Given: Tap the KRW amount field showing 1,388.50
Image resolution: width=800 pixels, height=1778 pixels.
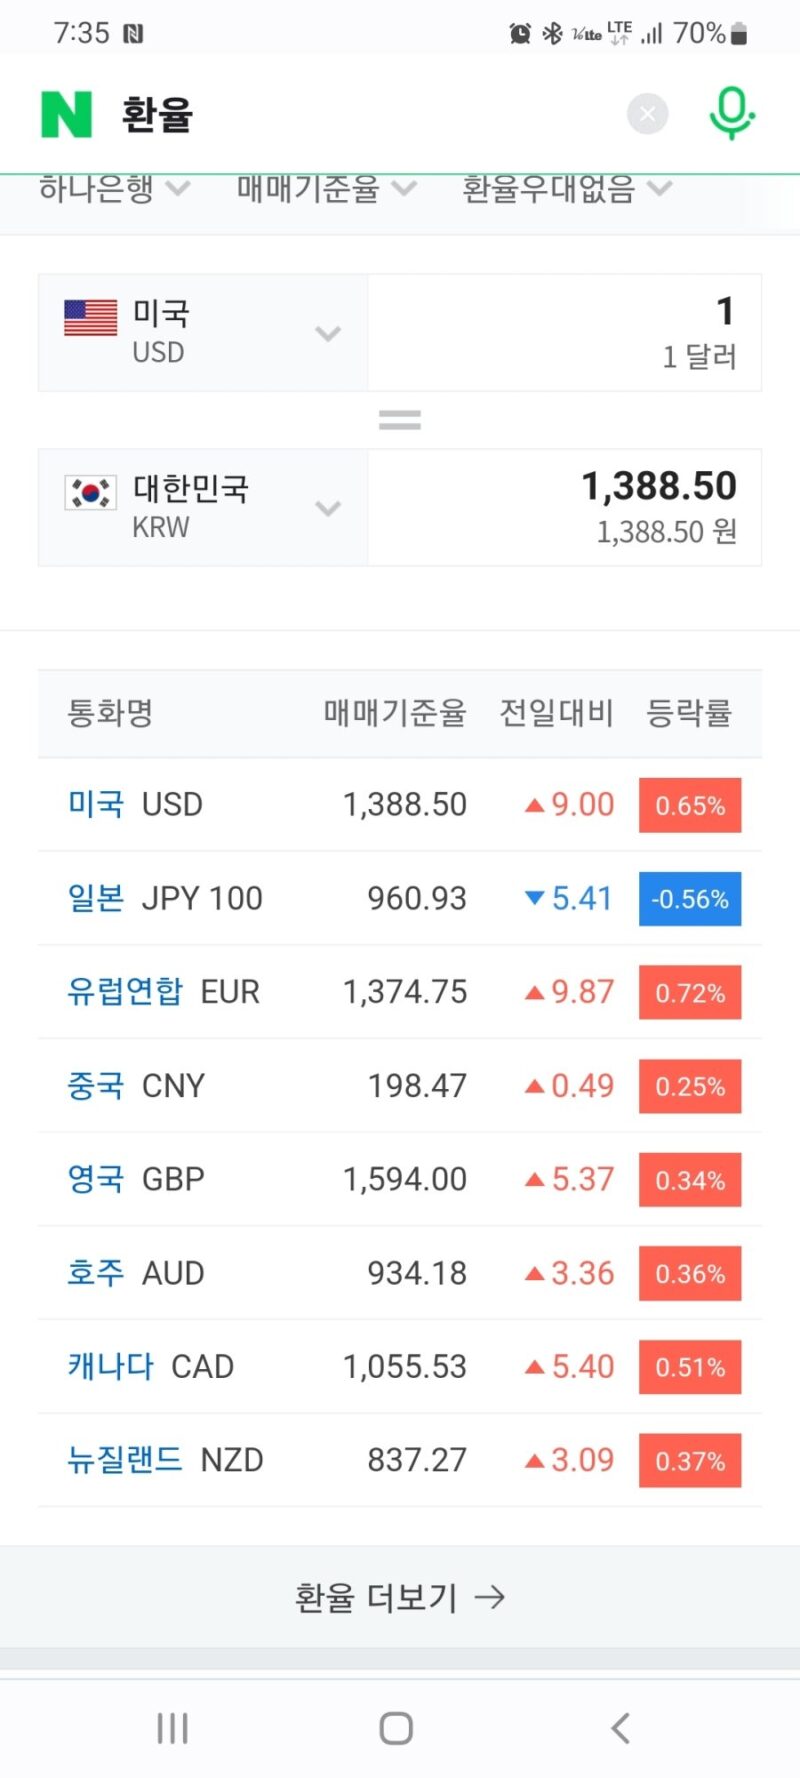Looking at the screenshot, I should point(564,507).
